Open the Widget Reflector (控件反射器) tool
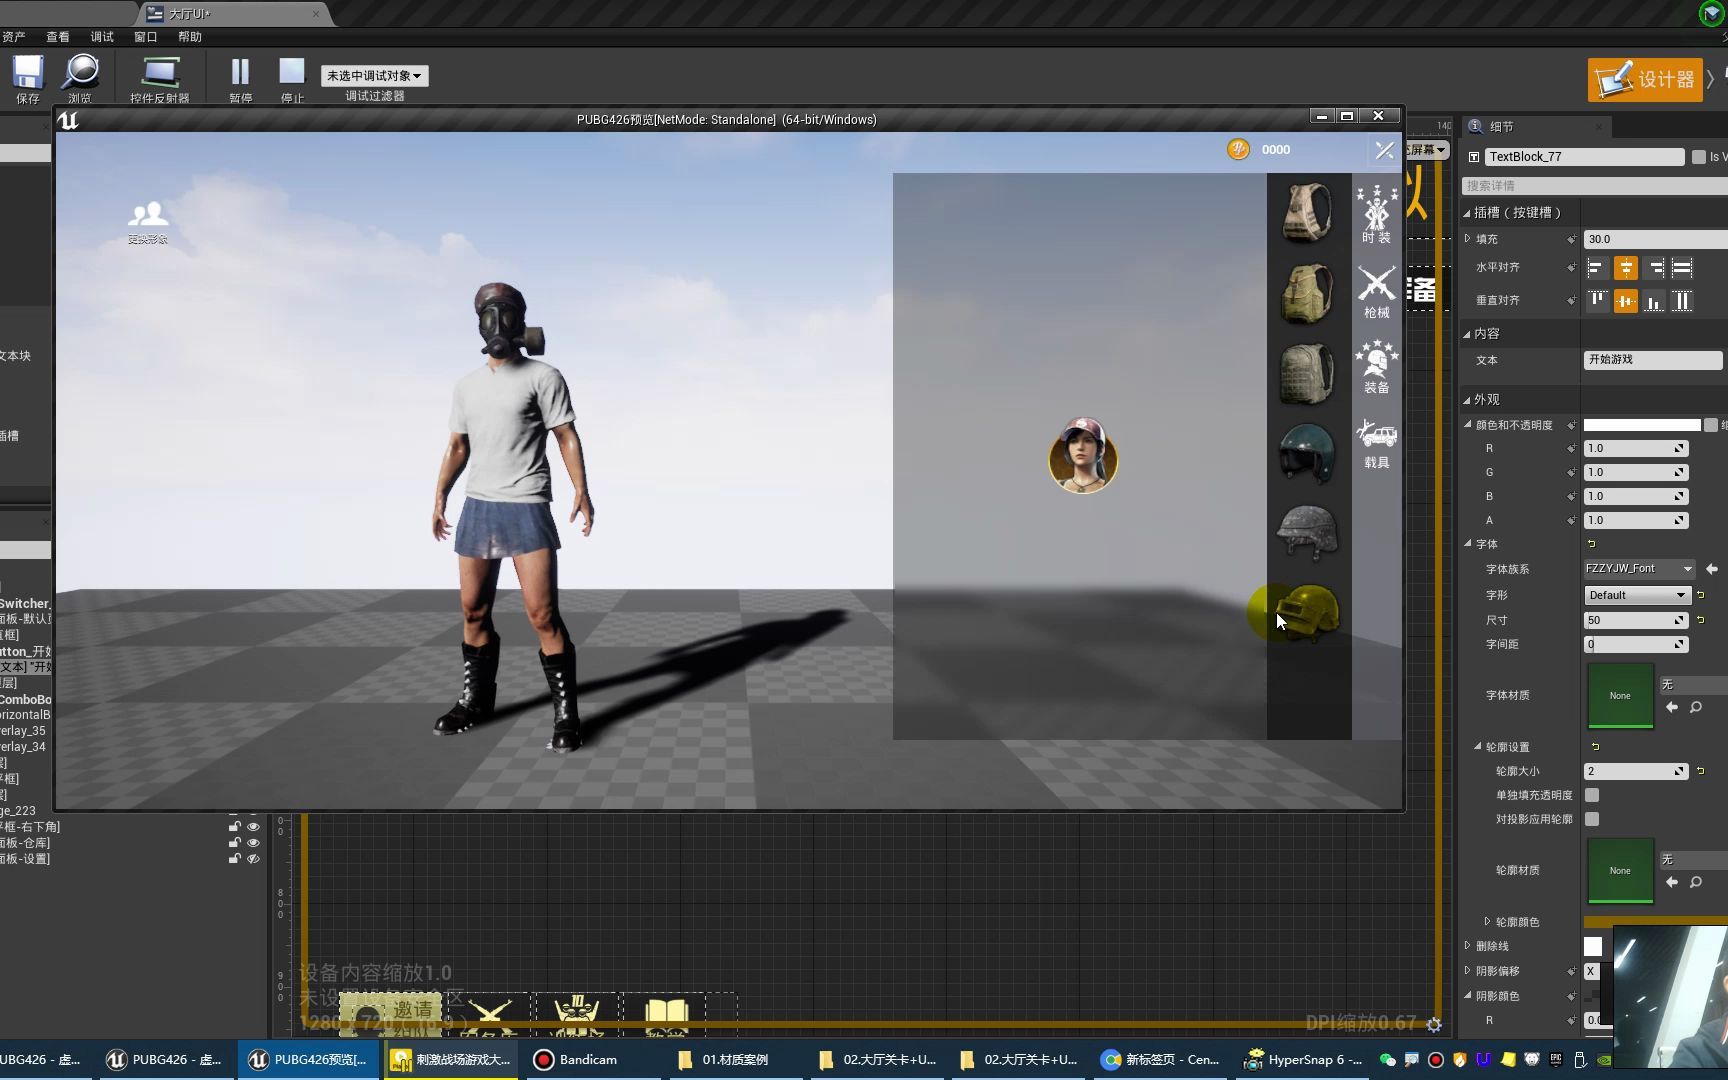This screenshot has height=1080, width=1728. coord(159,77)
